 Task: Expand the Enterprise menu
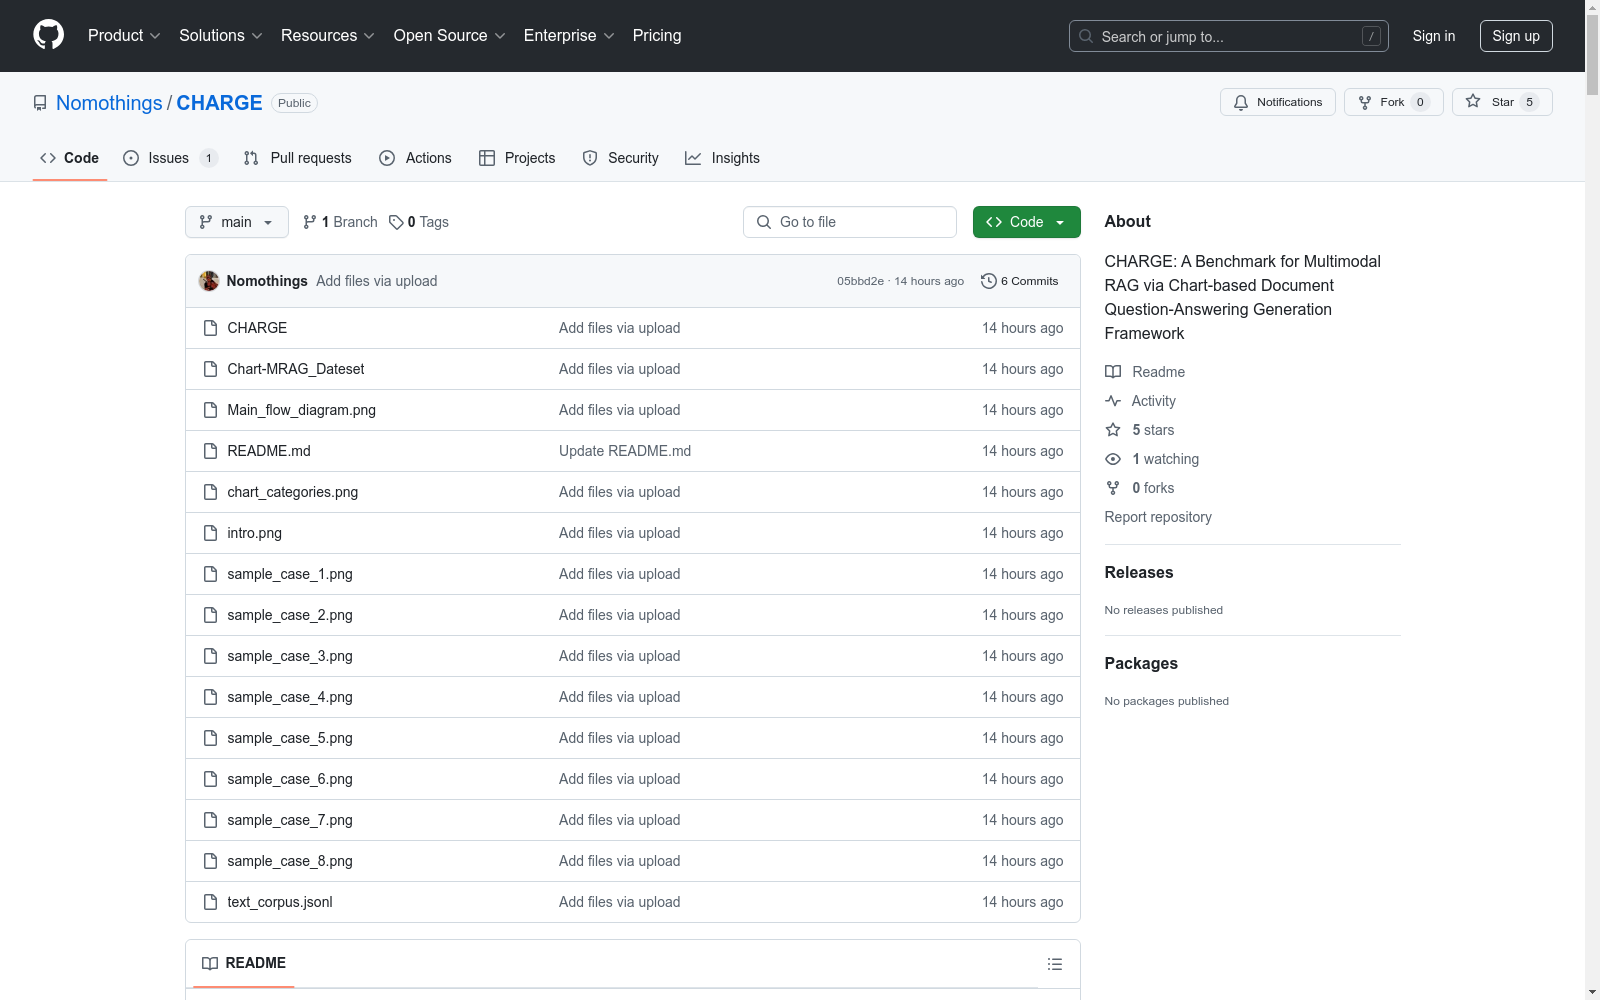569,35
